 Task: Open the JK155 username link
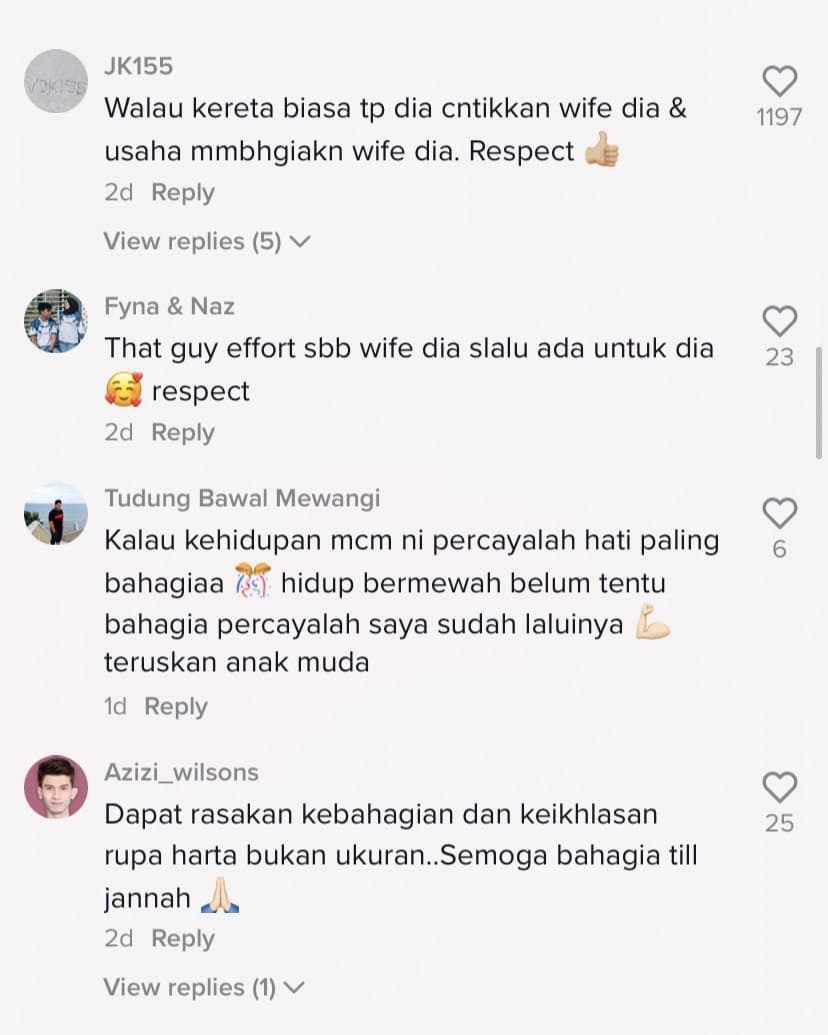pyautogui.click(x=139, y=66)
